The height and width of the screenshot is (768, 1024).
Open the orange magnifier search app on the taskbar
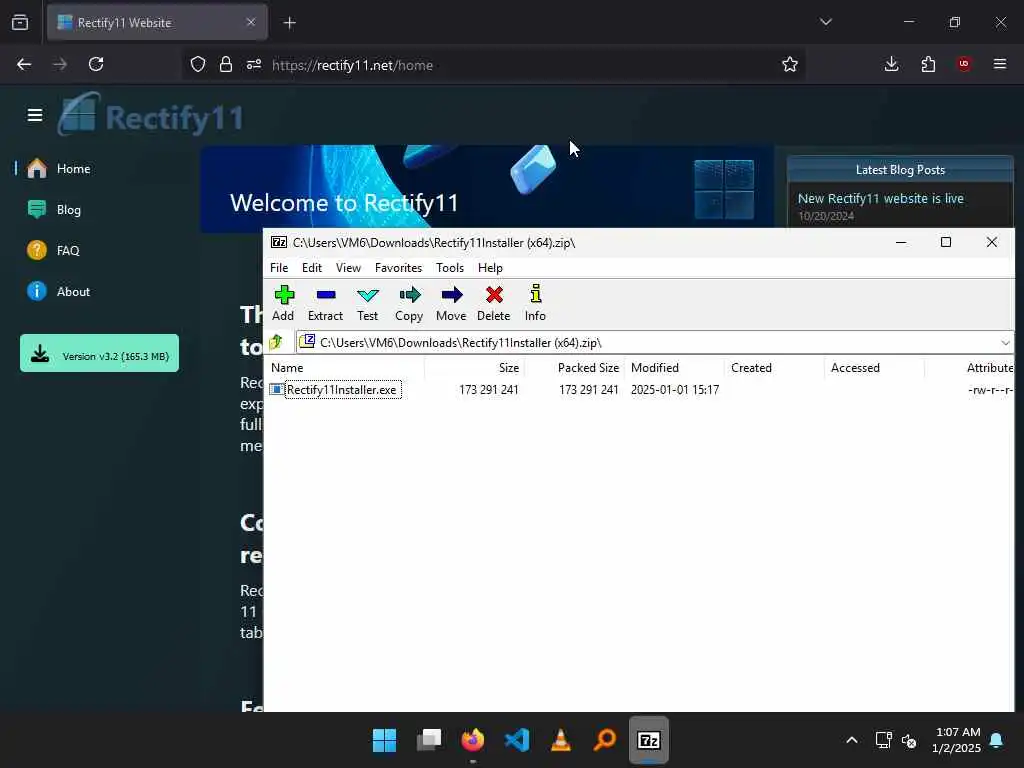coord(605,740)
